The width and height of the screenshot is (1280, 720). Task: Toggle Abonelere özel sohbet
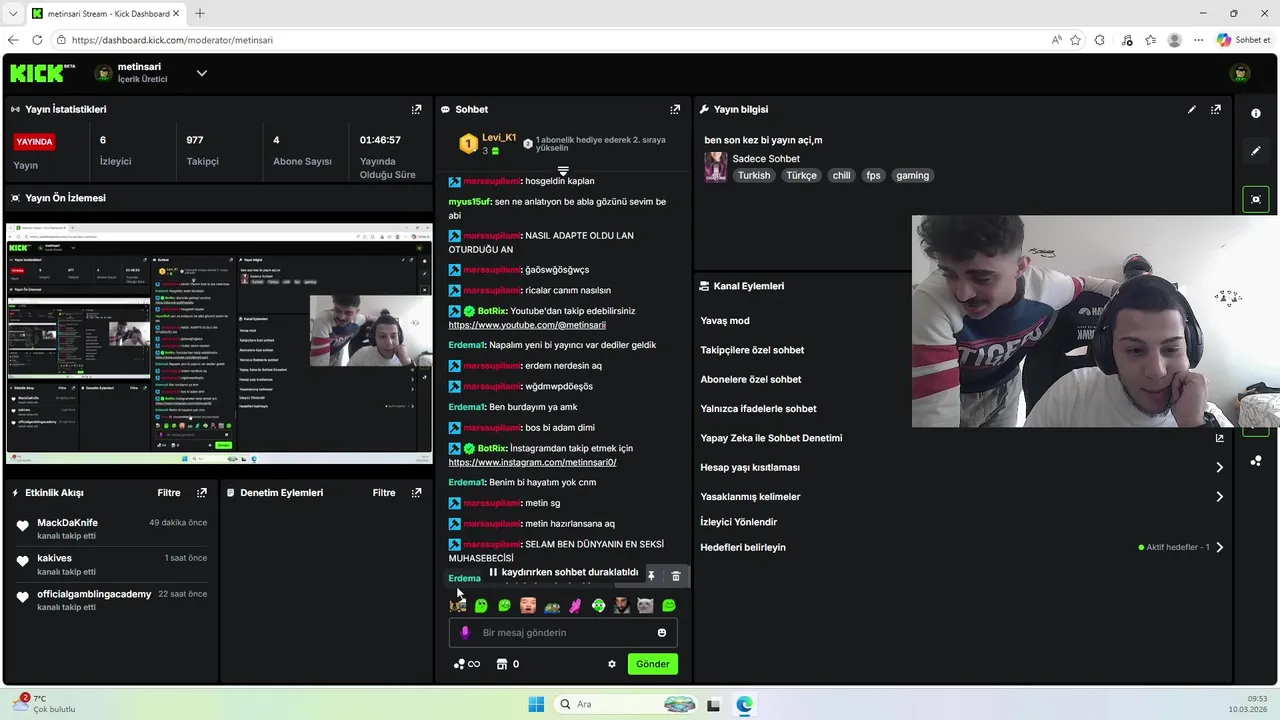[x=751, y=380]
